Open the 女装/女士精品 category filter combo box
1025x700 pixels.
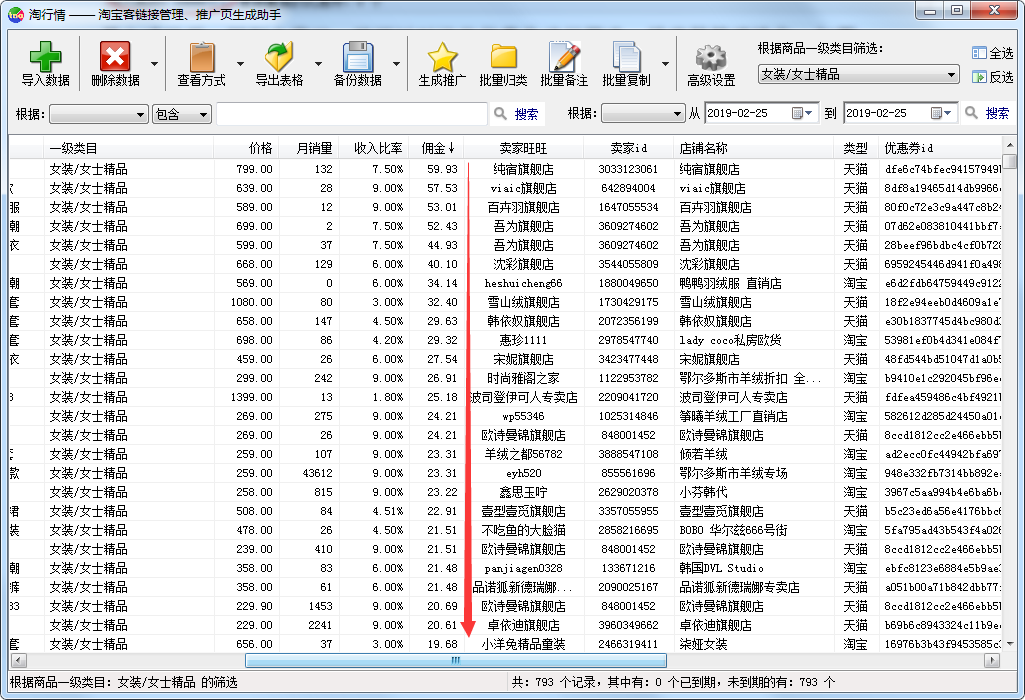[858, 75]
